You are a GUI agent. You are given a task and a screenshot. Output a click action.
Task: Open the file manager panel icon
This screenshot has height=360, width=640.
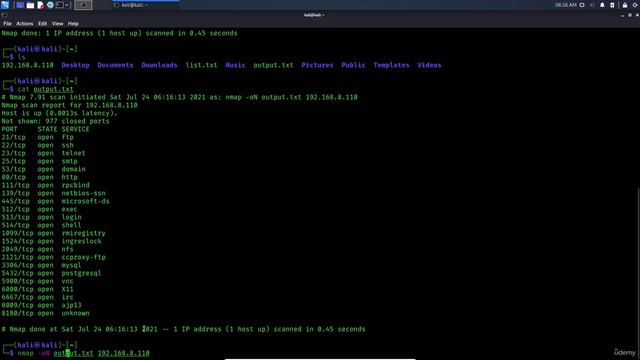(x=30, y=5)
